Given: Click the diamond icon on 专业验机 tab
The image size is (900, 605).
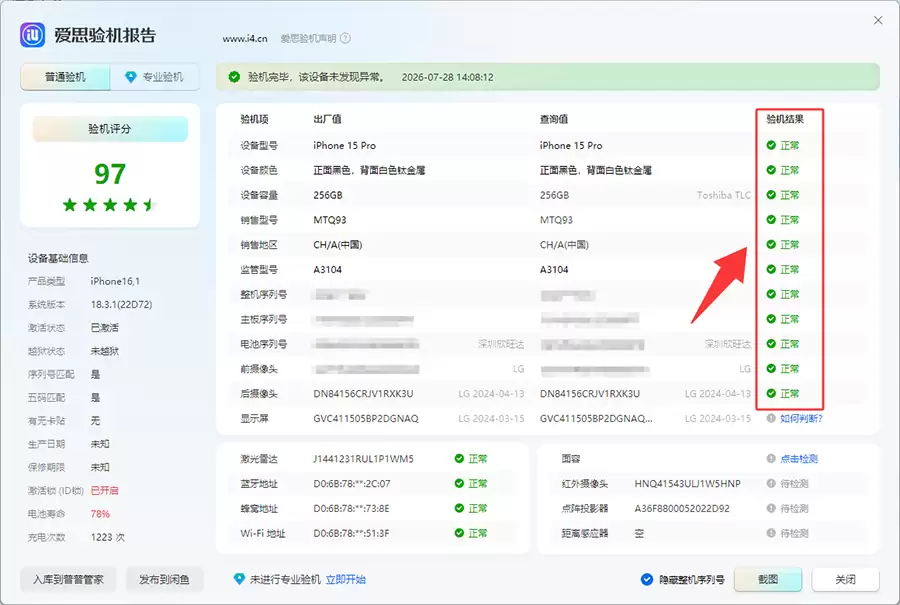Looking at the screenshot, I should (131, 77).
